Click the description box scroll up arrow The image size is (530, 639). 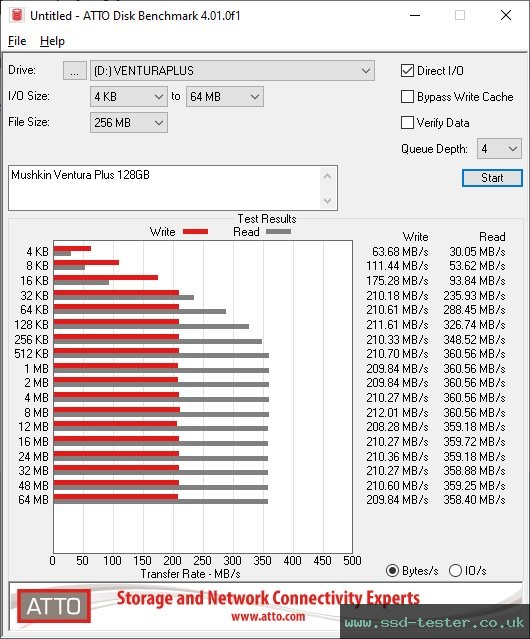(x=328, y=176)
